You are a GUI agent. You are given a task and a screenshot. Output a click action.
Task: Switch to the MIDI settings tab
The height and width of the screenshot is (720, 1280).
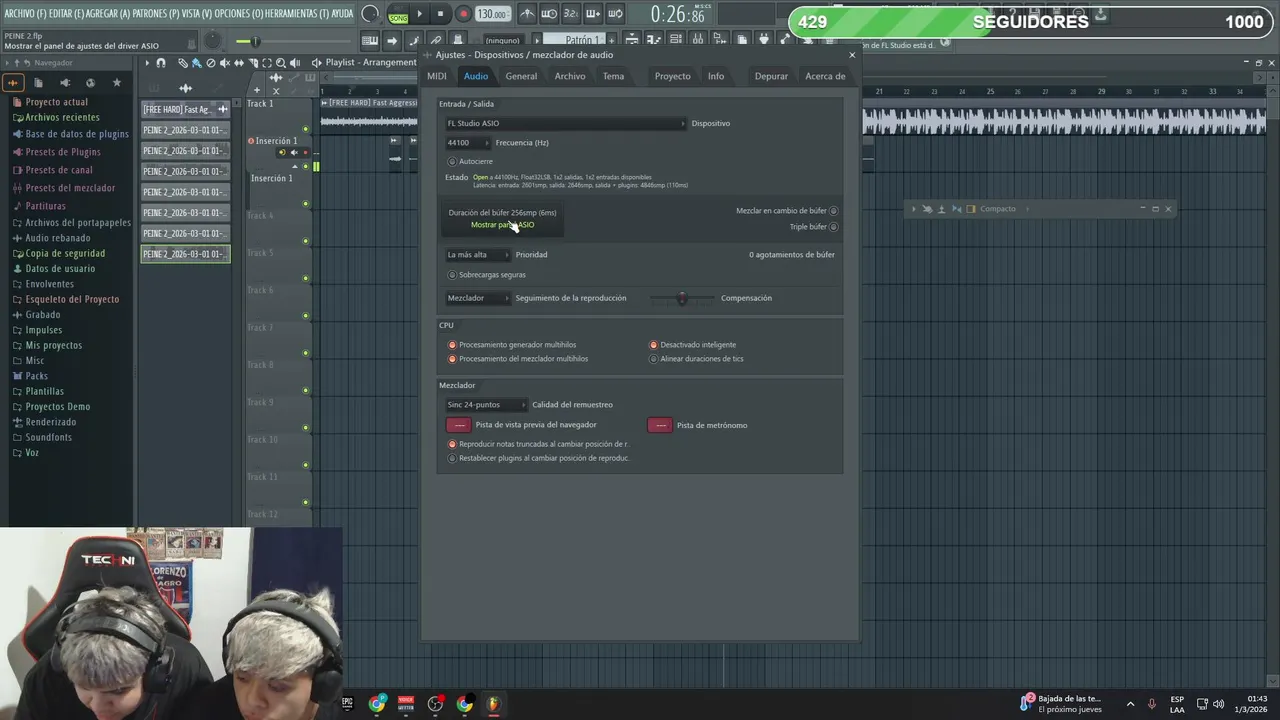click(x=437, y=76)
